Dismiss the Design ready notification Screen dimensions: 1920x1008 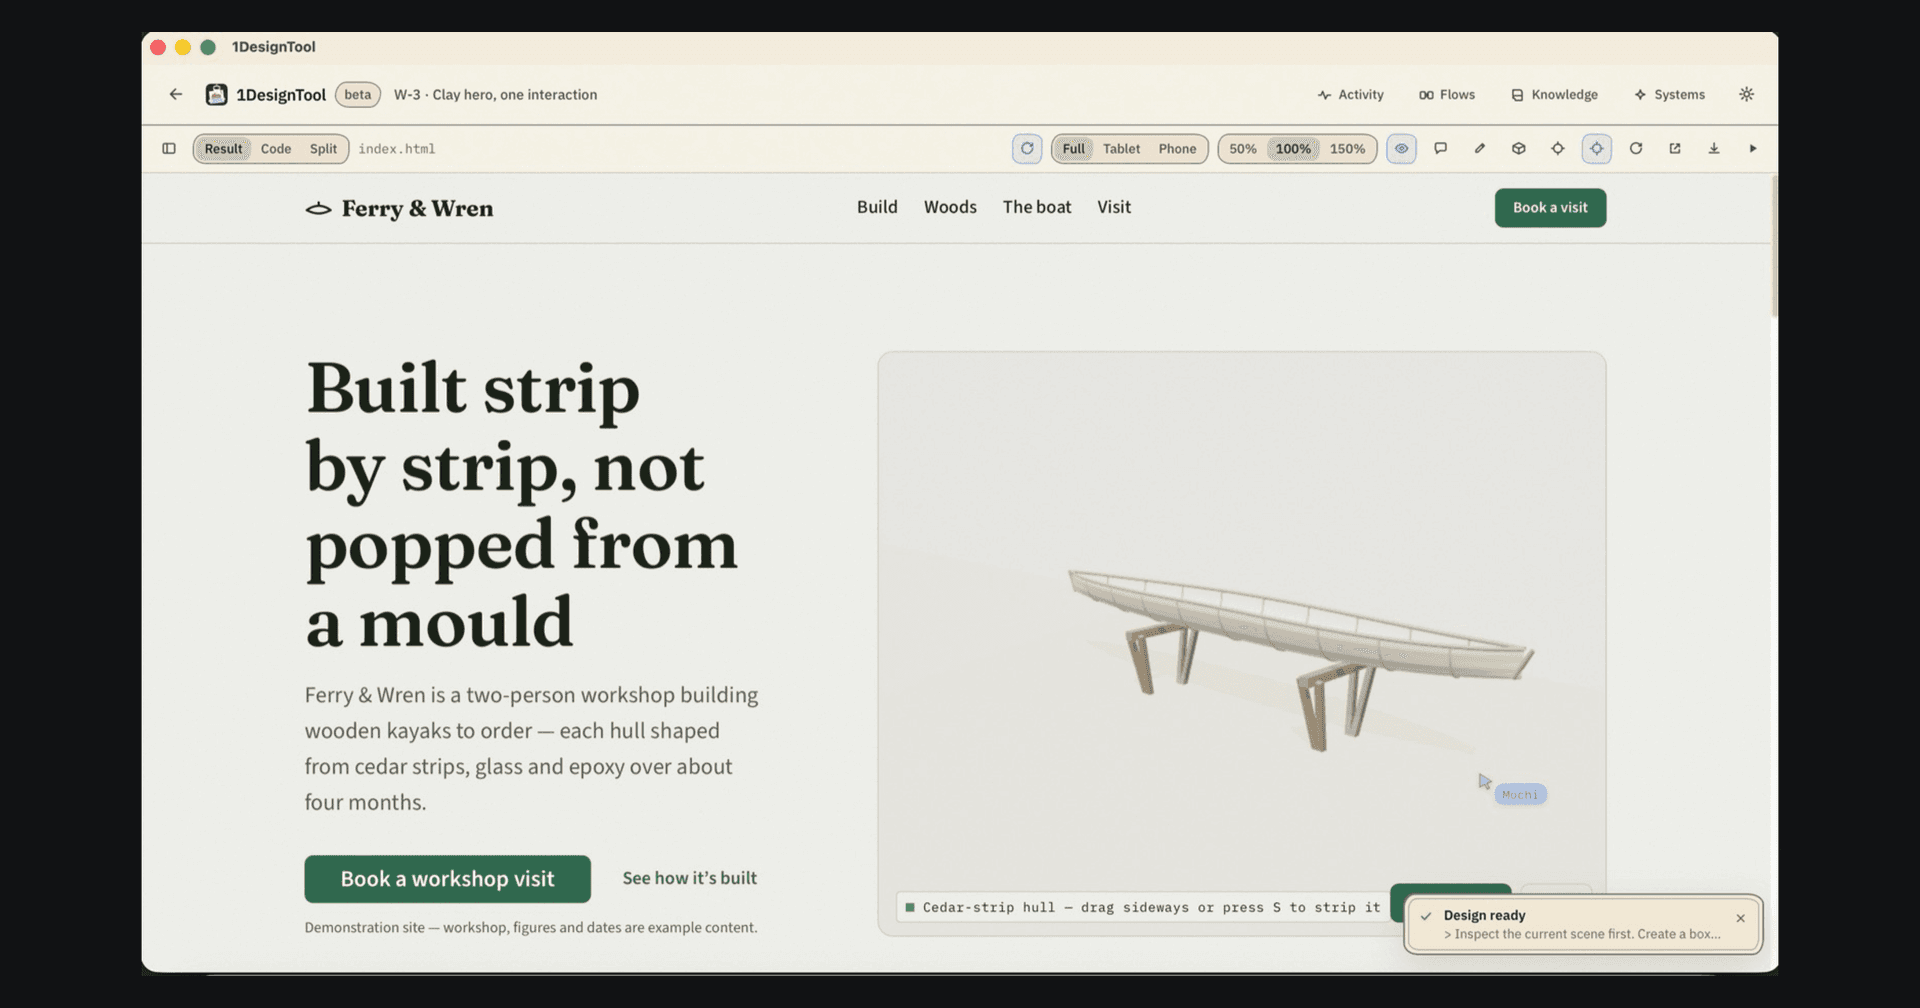(1740, 918)
